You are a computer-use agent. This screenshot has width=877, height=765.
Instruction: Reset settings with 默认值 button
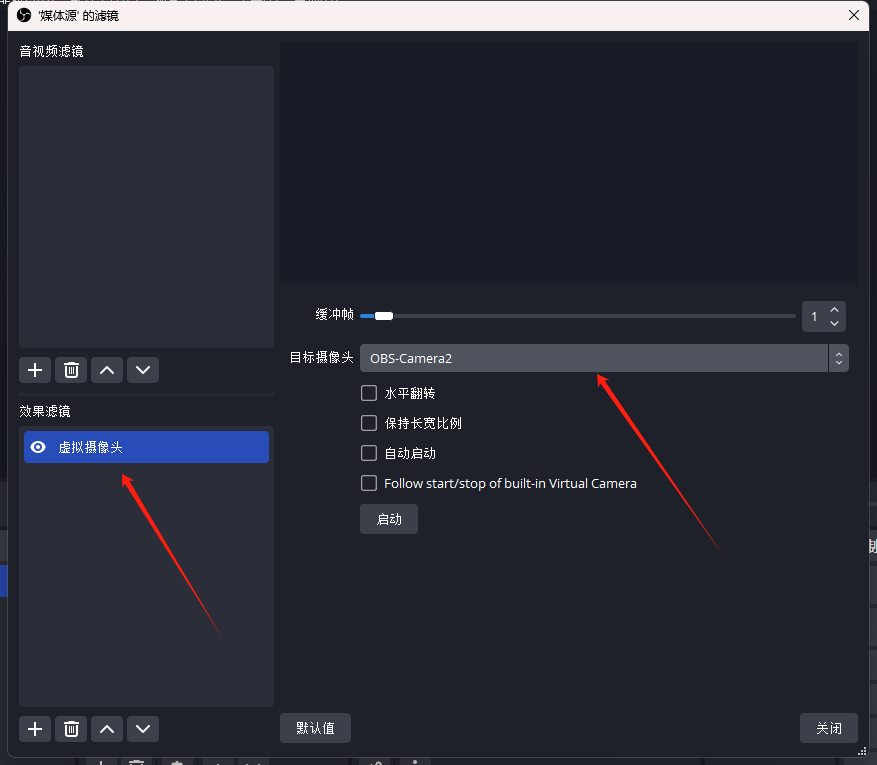315,728
